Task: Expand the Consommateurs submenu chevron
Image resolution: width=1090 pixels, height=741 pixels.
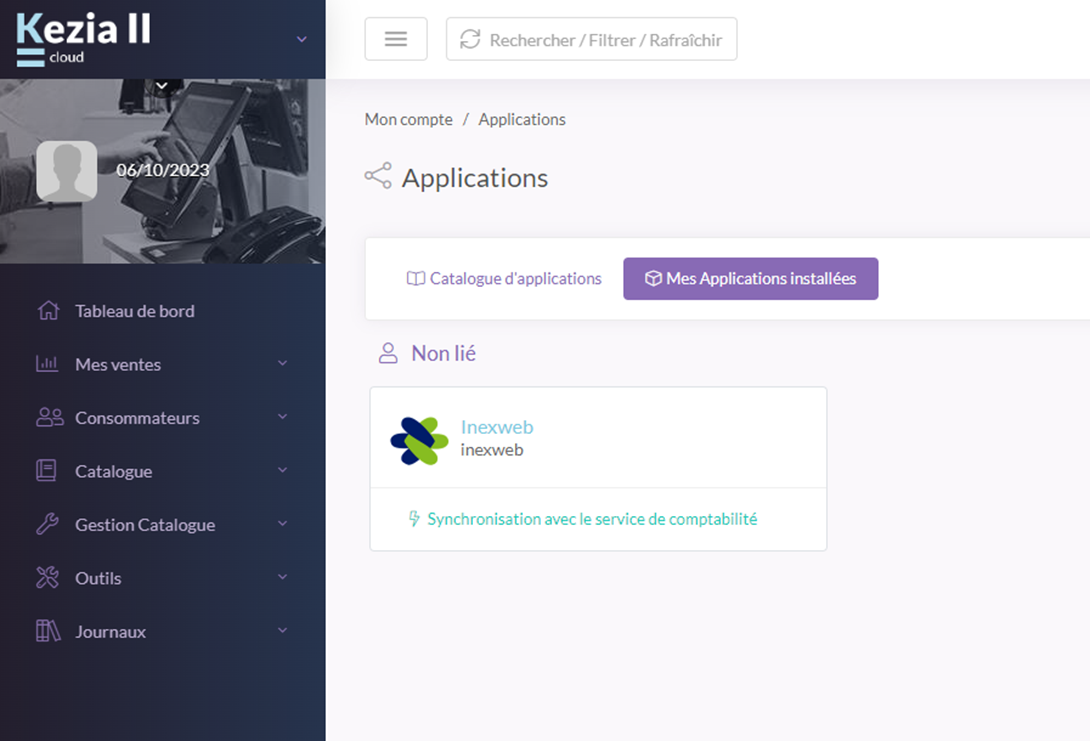Action: [x=282, y=417]
